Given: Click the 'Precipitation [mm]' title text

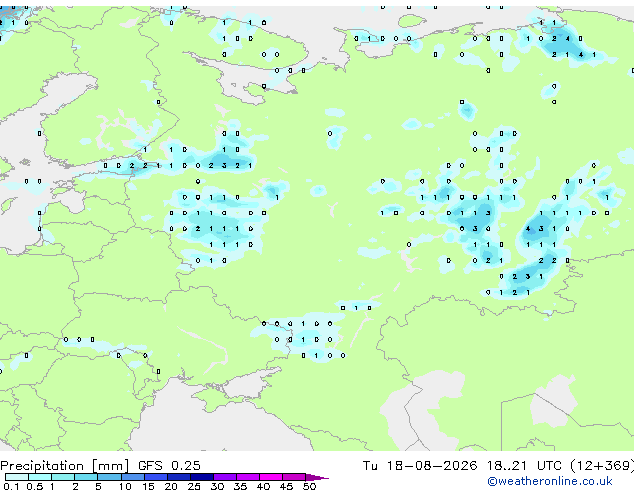Looking at the screenshot, I should point(65,466).
